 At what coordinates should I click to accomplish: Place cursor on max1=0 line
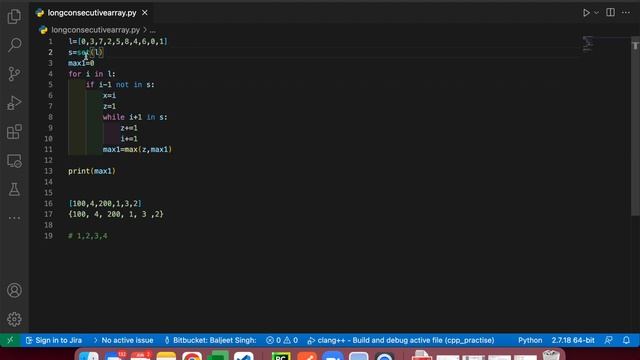click(81, 63)
